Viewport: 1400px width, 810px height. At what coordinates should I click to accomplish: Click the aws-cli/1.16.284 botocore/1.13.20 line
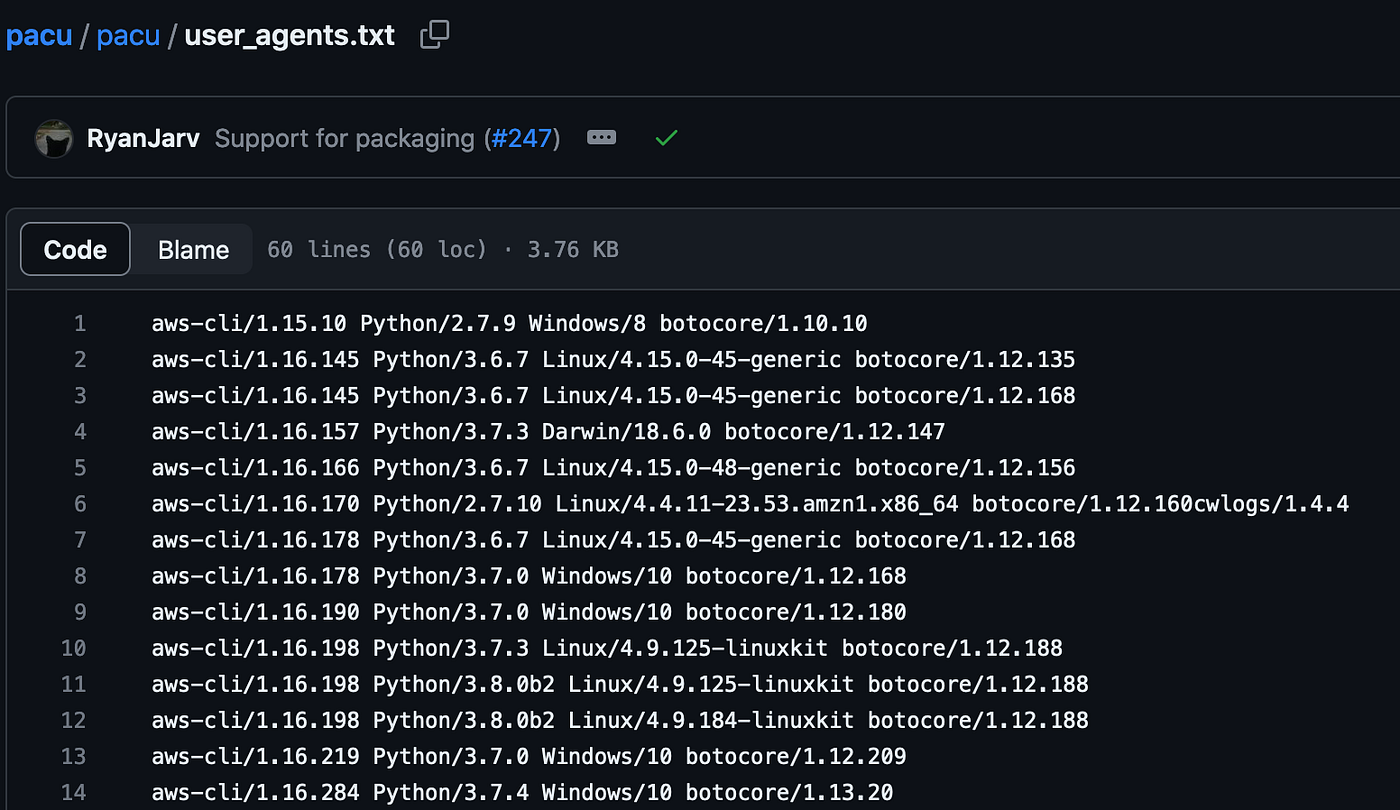522,792
